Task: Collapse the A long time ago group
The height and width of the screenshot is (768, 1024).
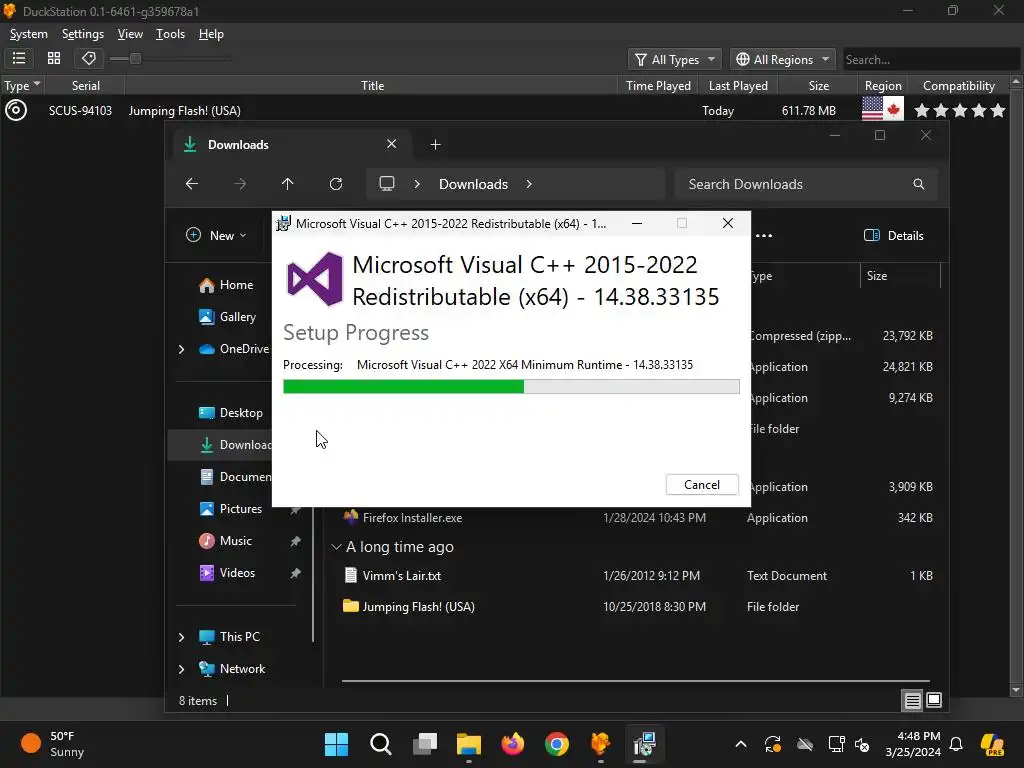Action: (x=336, y=547)
